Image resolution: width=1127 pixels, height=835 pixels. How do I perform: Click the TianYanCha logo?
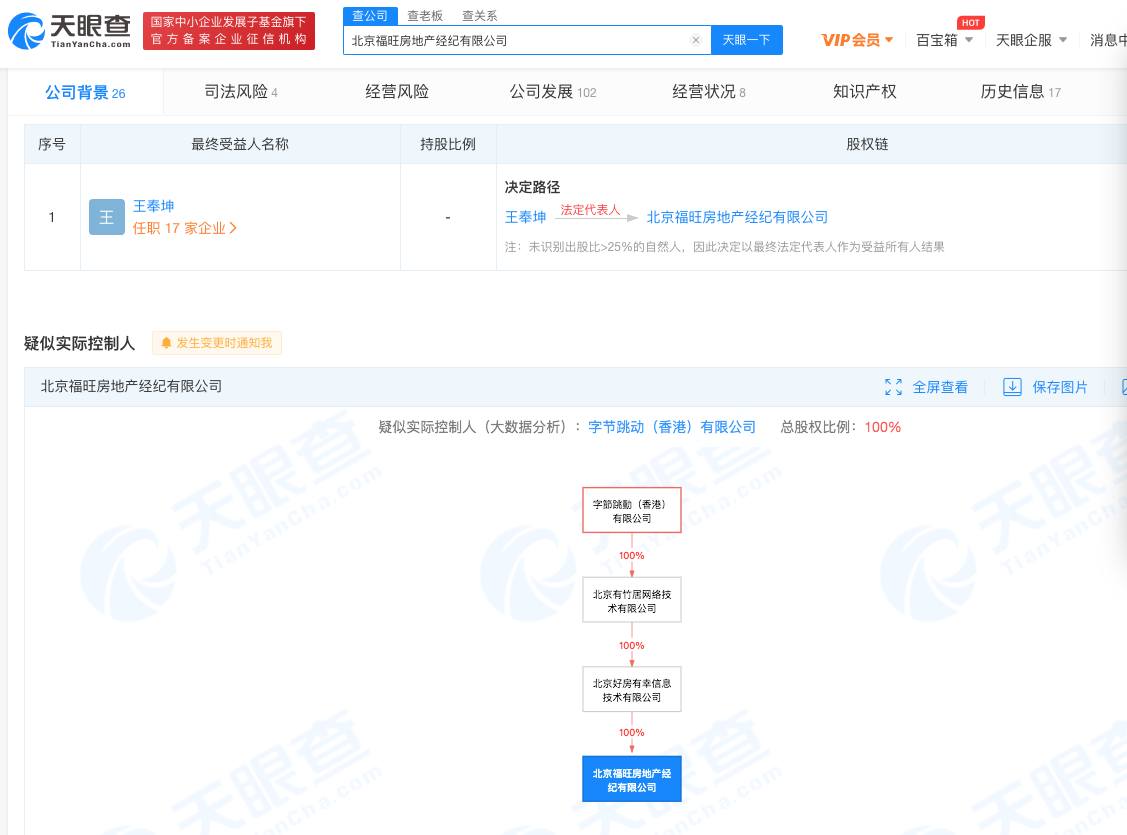(x=70, y=31)
